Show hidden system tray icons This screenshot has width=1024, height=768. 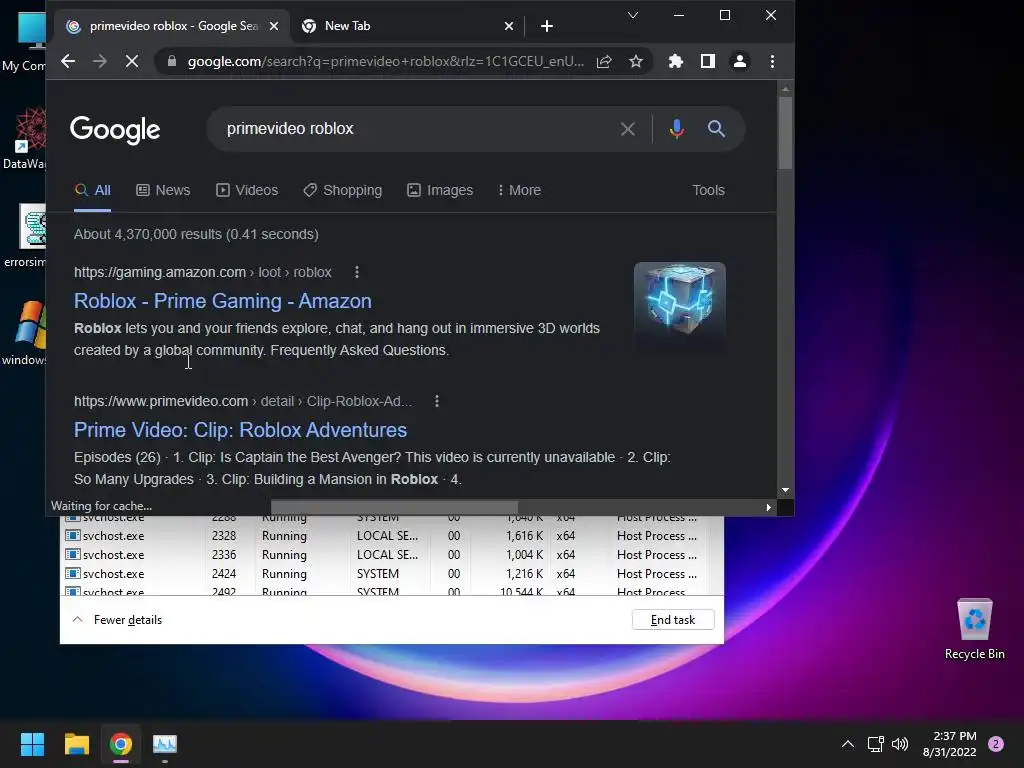[848, 744]
